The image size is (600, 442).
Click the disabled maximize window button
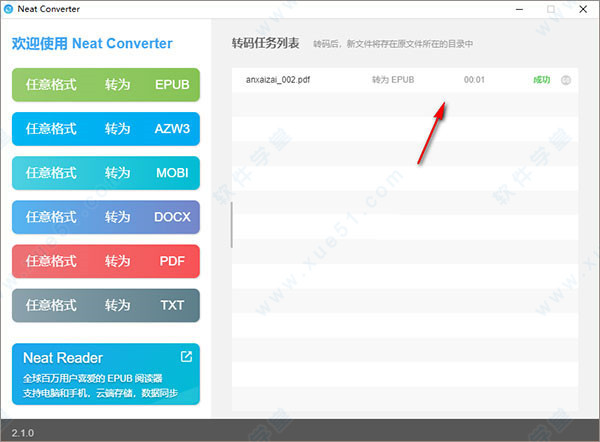tap(550, 9)
